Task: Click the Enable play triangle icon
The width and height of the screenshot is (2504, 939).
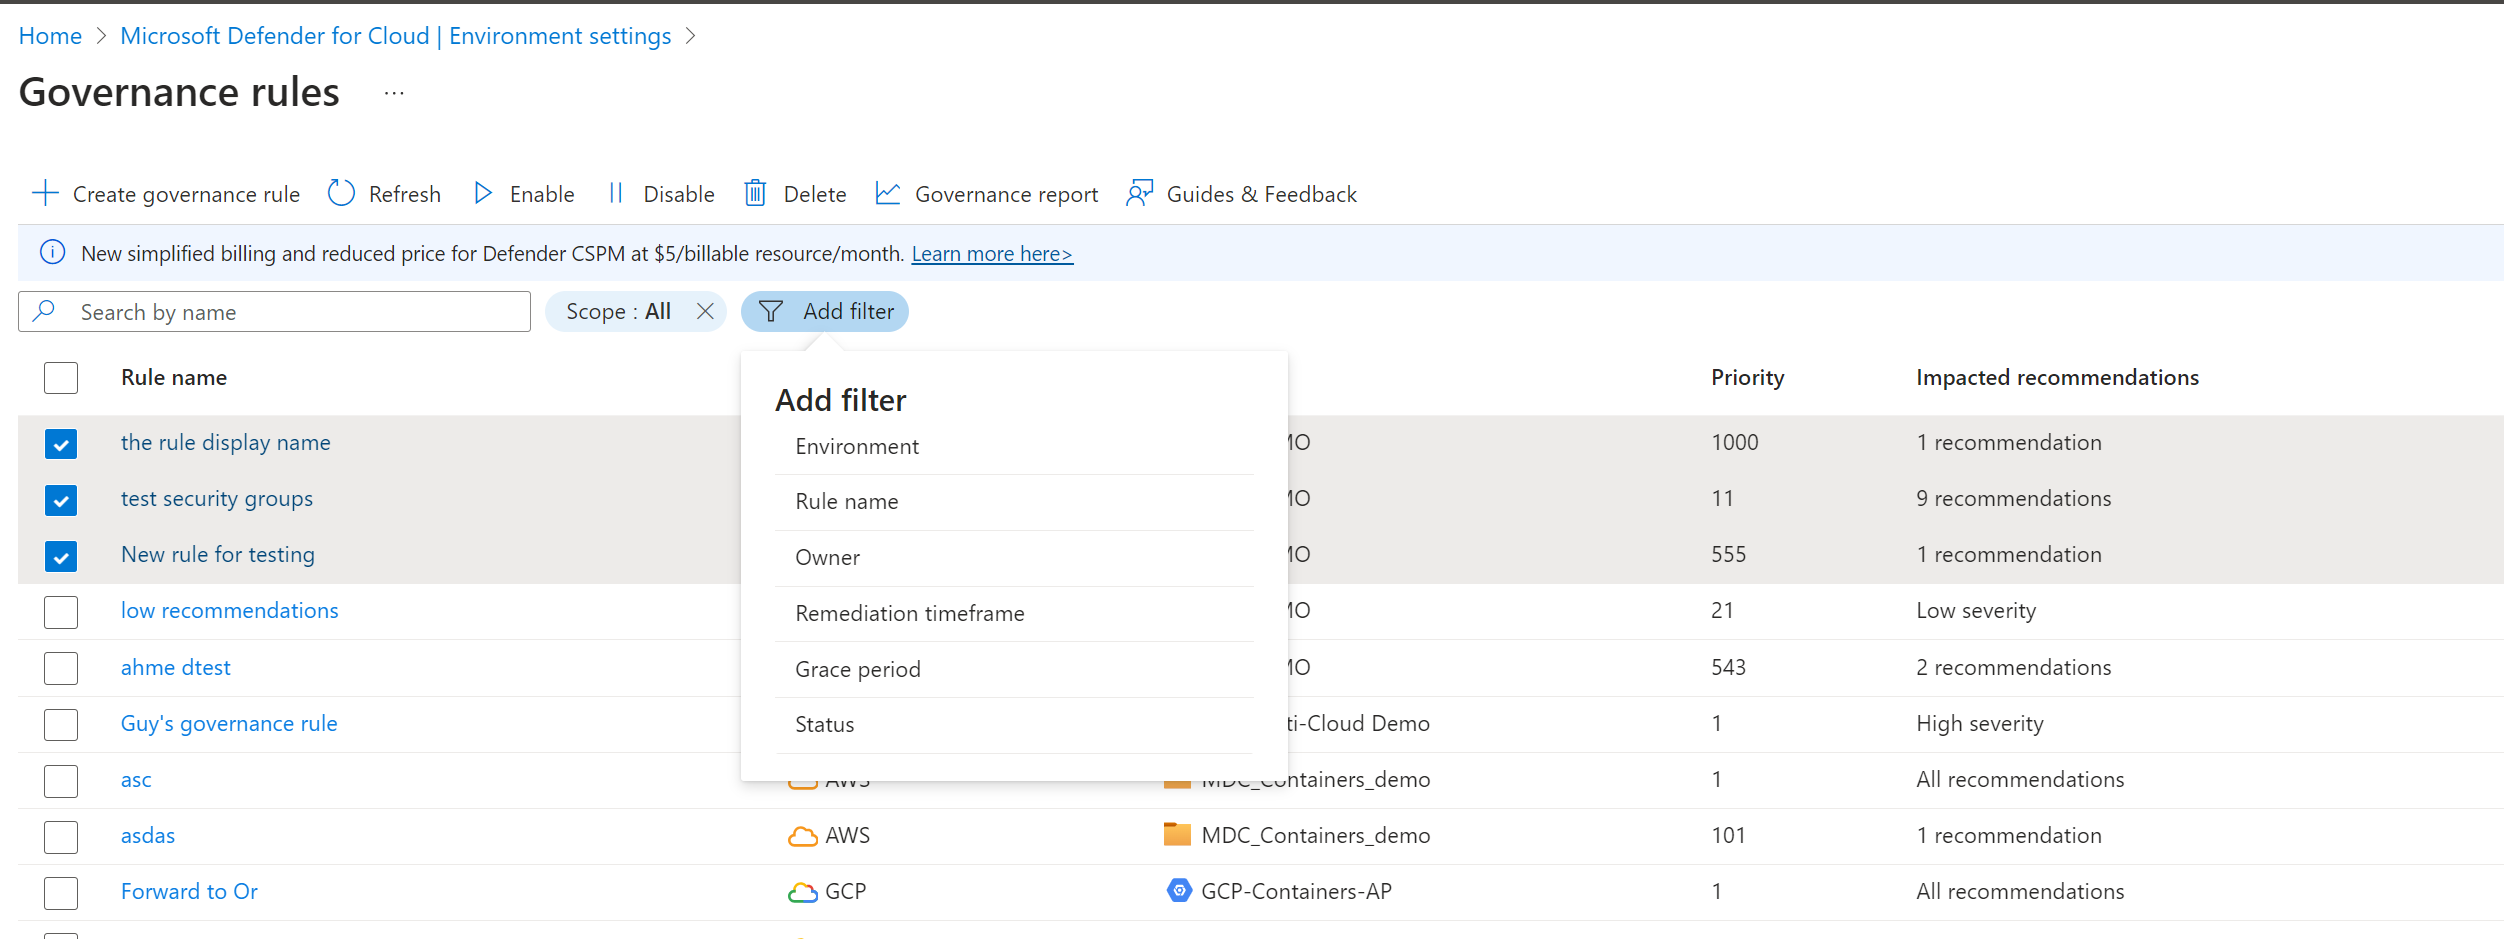Action: 483,193
